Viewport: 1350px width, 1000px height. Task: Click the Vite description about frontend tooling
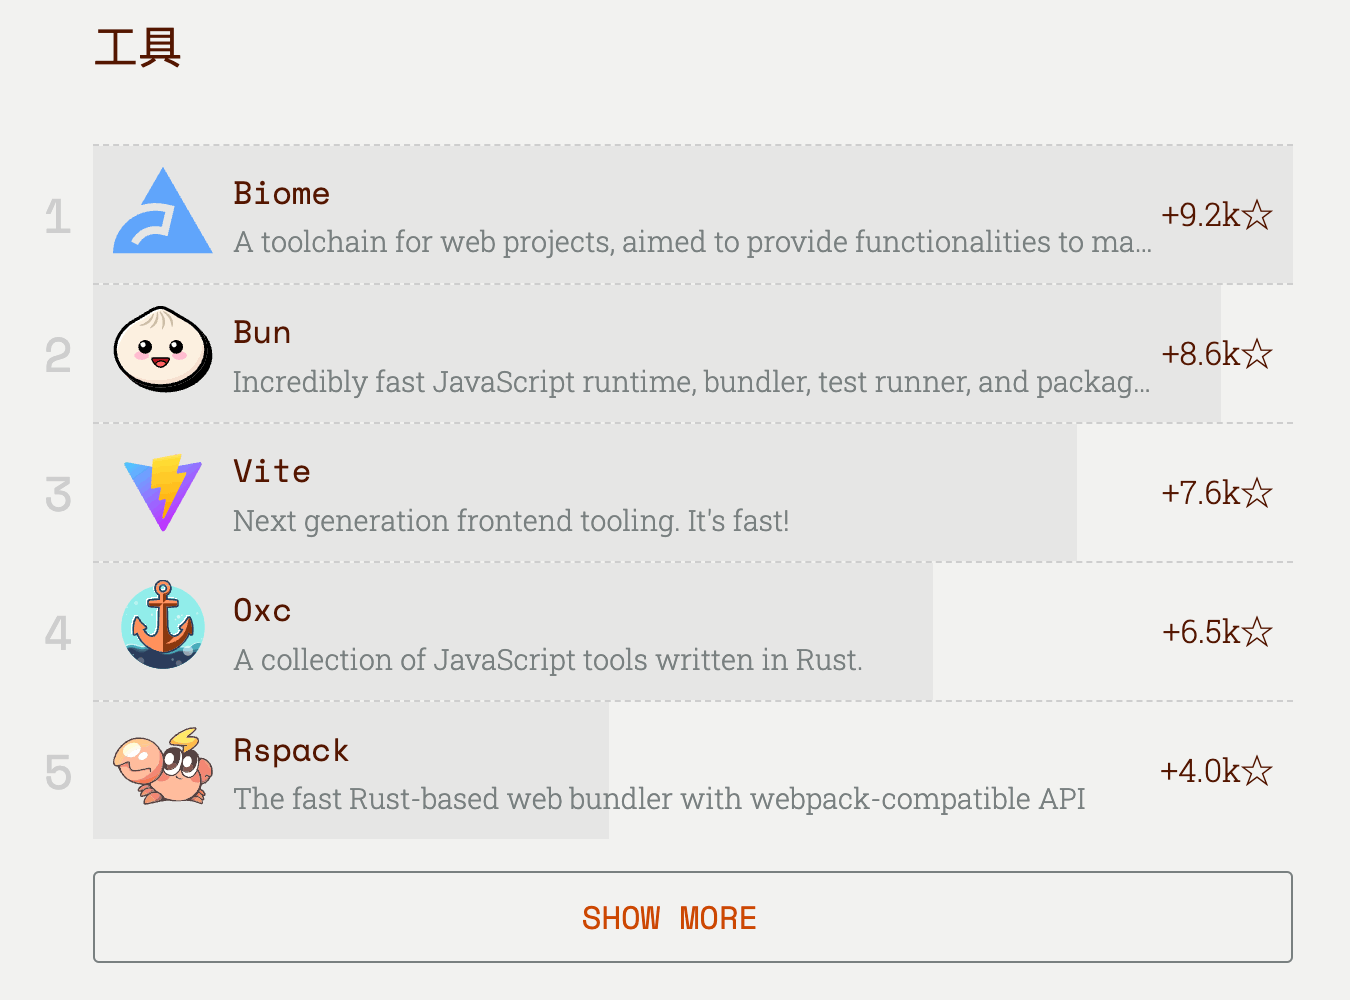[x=511, y=521]
